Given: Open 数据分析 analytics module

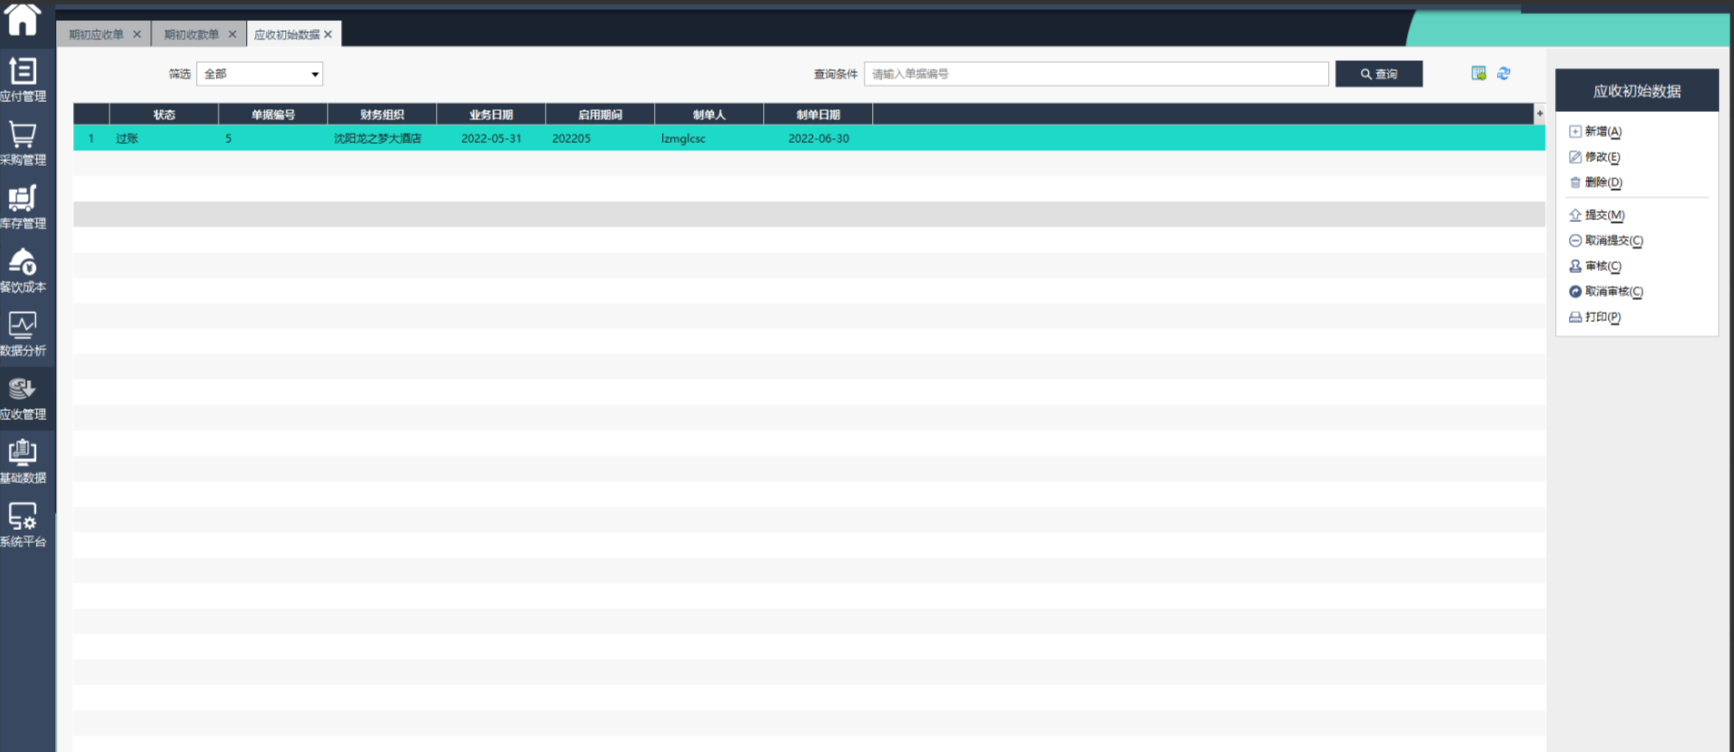Looking at the screenshot, I should [x=23, y=334].
